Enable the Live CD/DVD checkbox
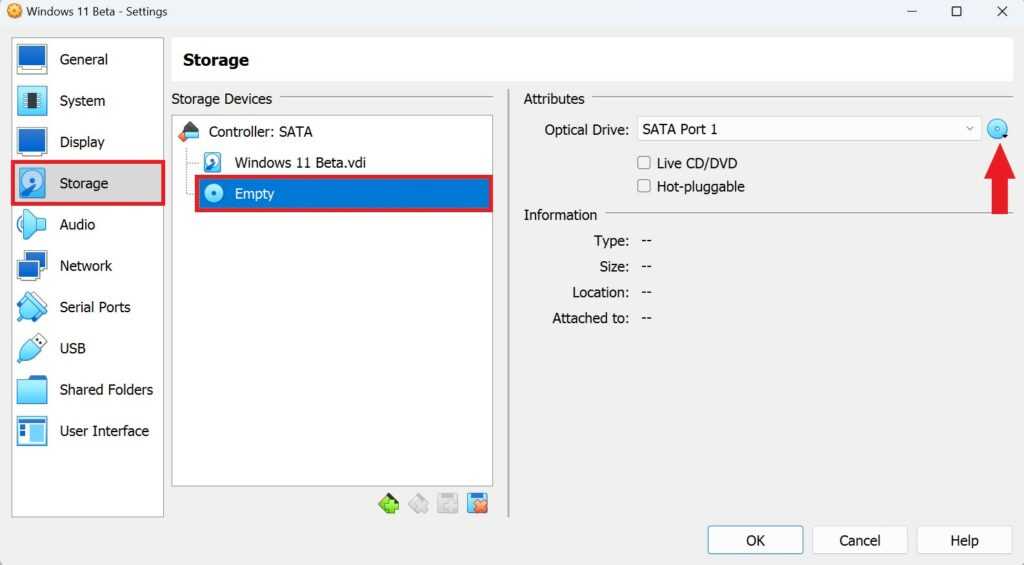Viewport: 1024px width, 565px height. pyautogui.click(x=644, y=163)
